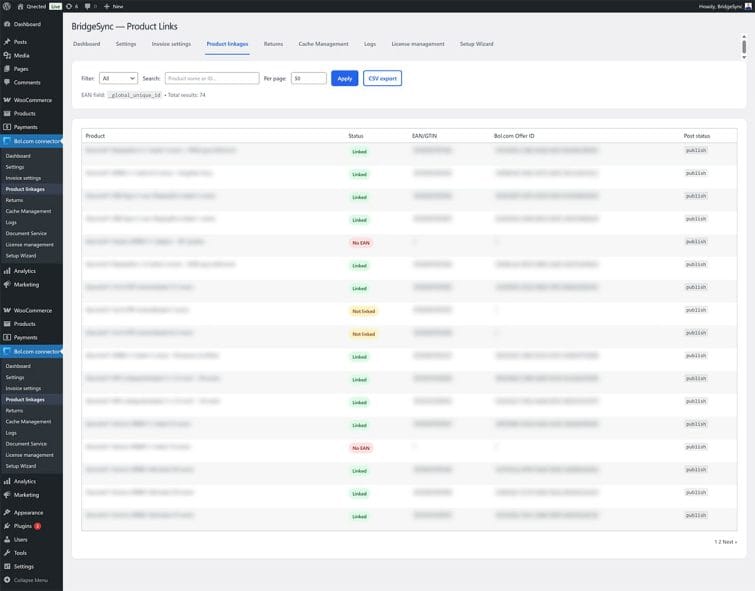Click the Bol.com Offer ID column header
The width and height of the screenshot is (755, 591).
514,136
